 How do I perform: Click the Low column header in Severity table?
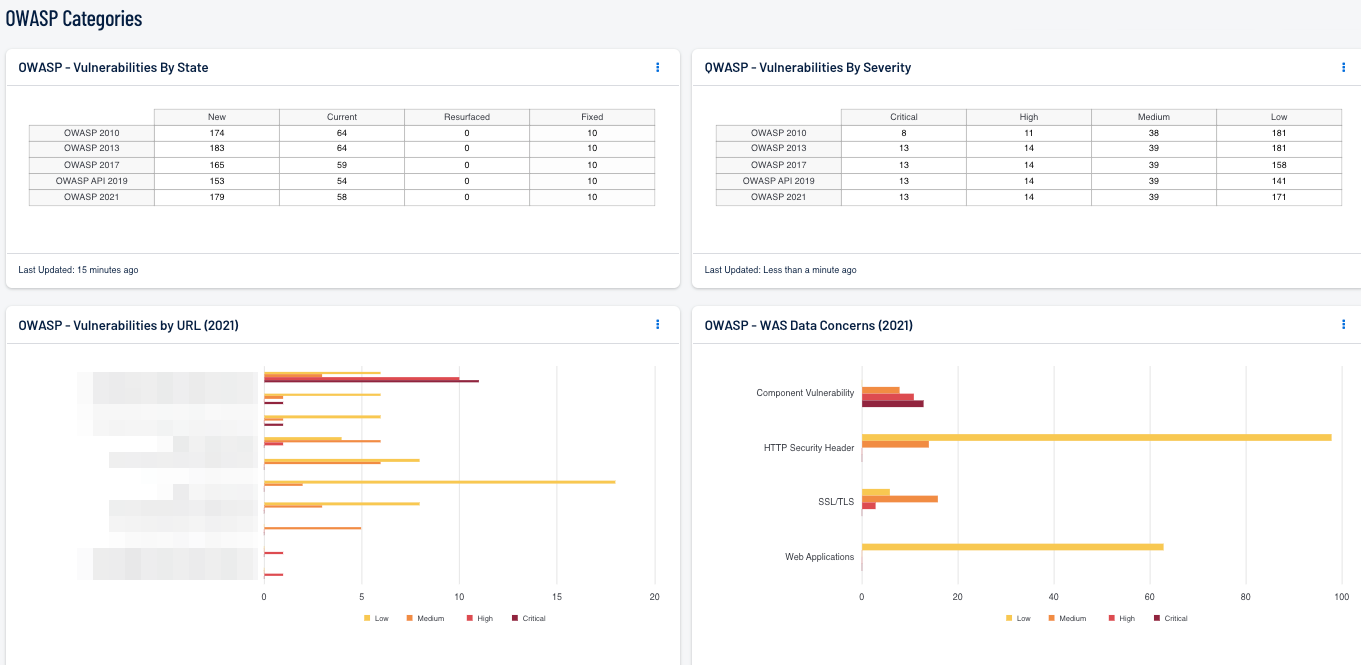pos(1279,117)
